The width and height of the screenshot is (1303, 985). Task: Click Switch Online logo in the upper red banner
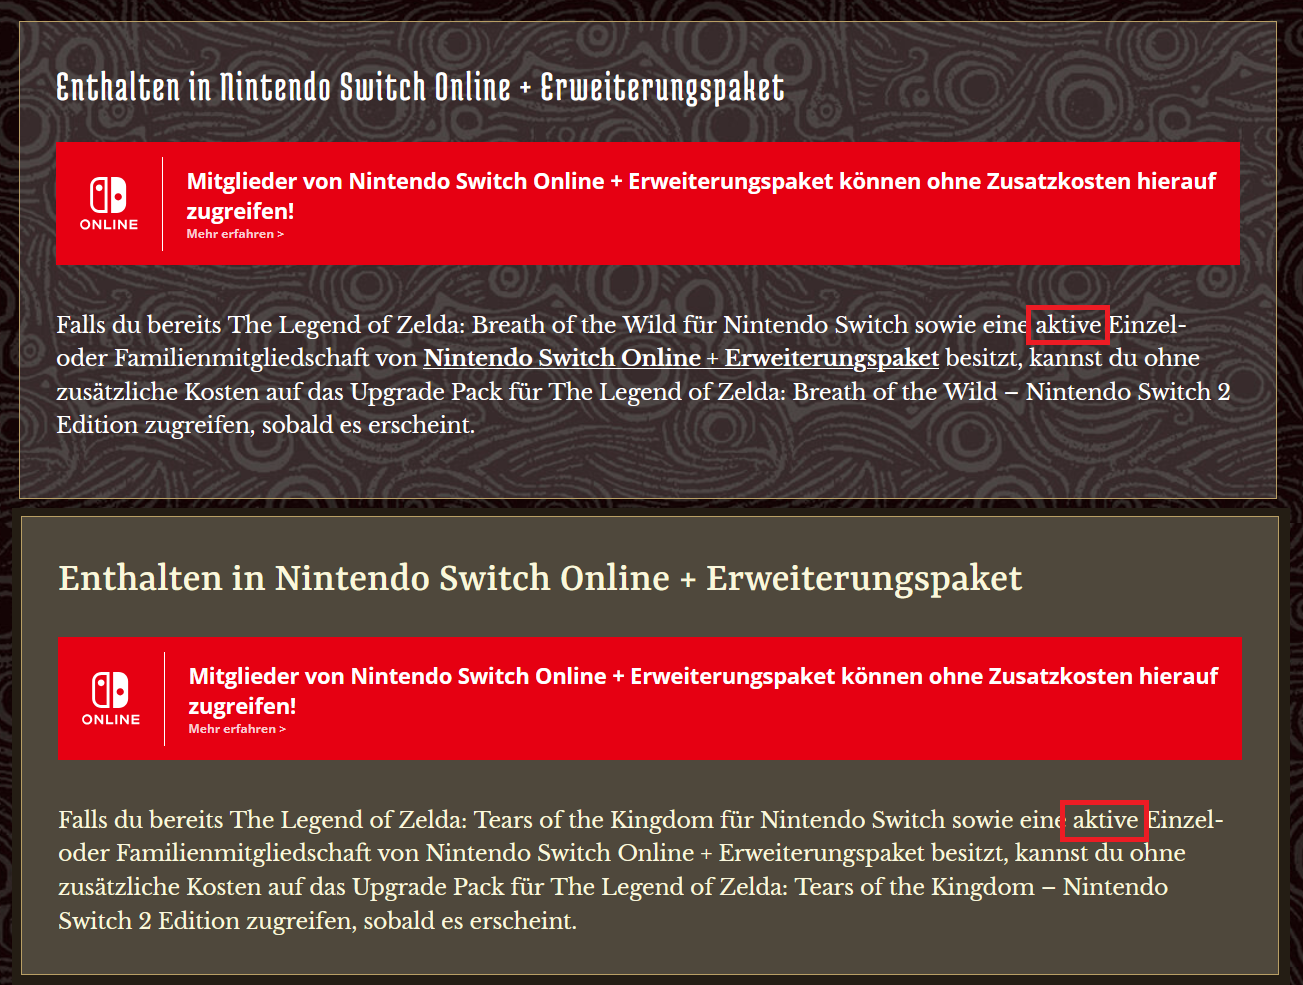coord(109,204)
